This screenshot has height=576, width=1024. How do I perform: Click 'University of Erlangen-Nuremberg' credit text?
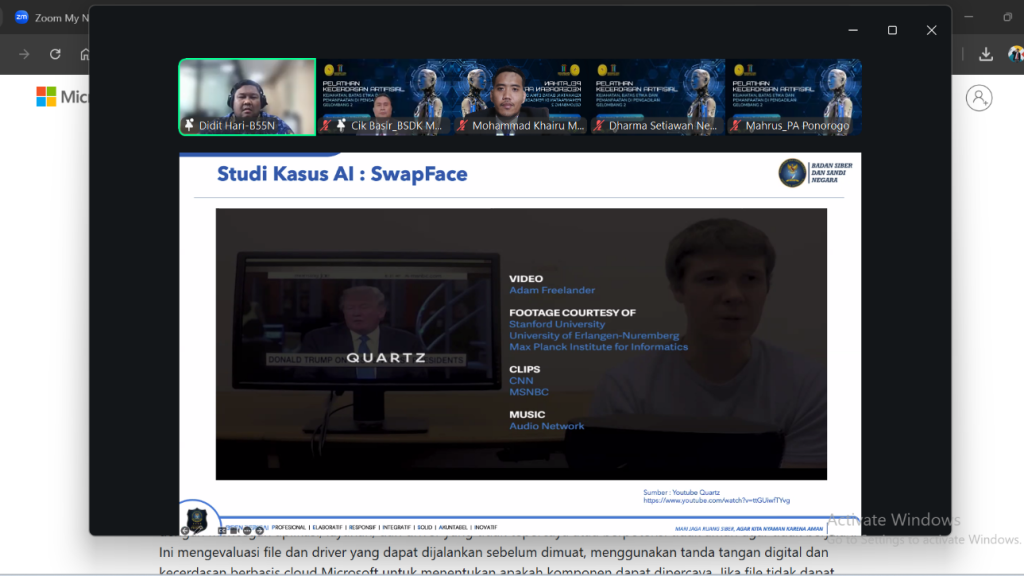pos(594,336)
